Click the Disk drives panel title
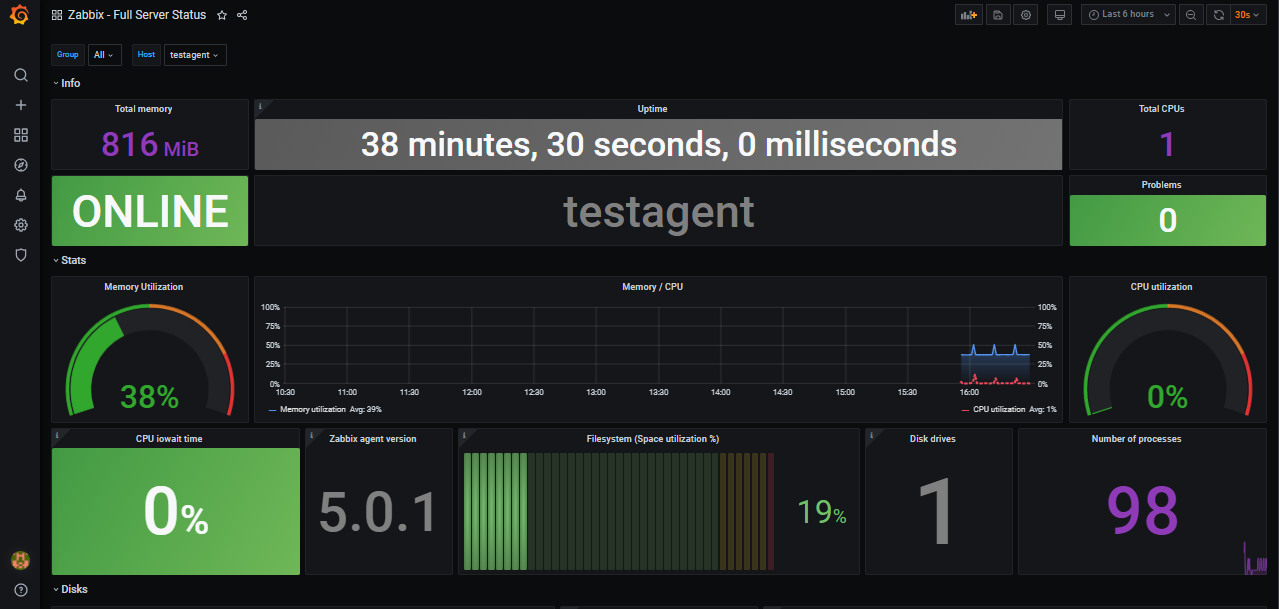 point(932,439)
